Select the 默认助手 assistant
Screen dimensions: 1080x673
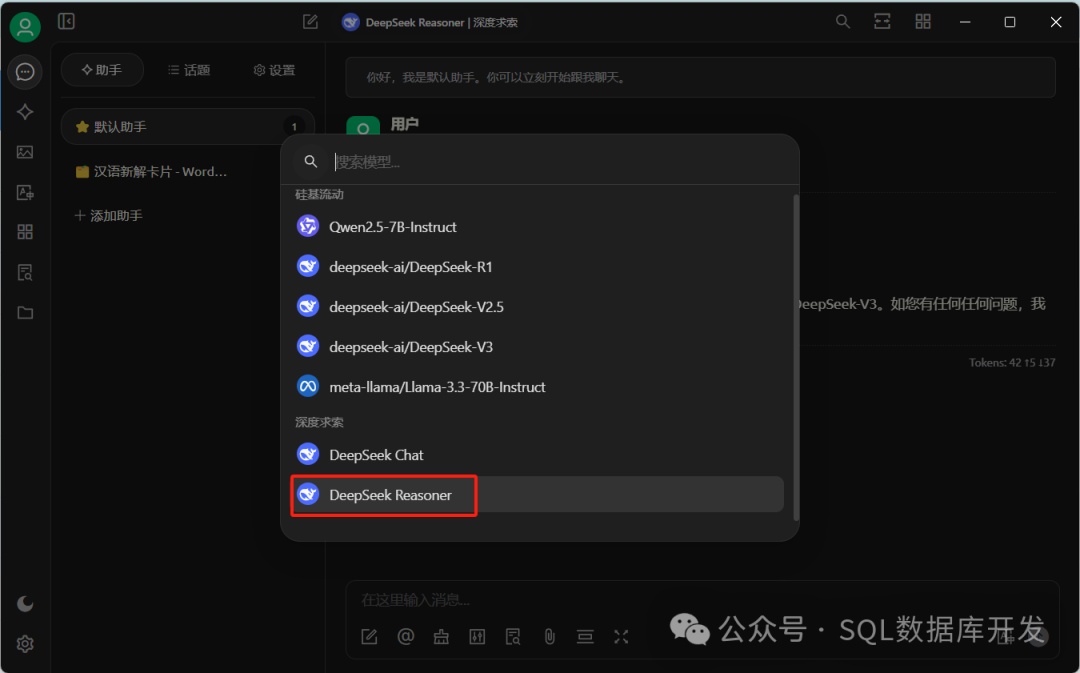tap(187, 127)
